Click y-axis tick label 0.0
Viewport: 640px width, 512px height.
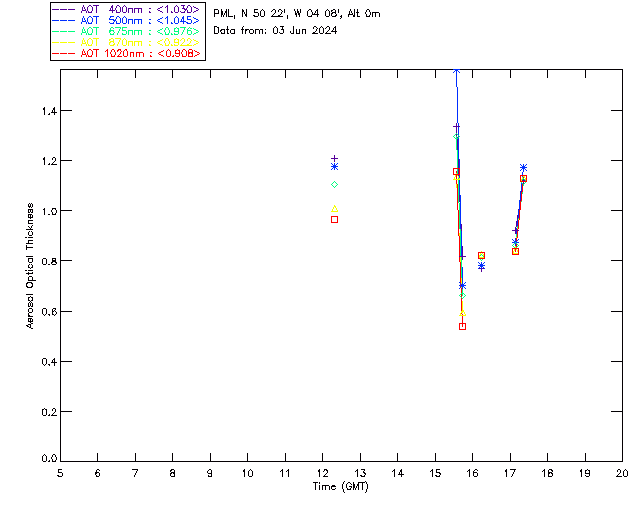click(x=49, y=459)
